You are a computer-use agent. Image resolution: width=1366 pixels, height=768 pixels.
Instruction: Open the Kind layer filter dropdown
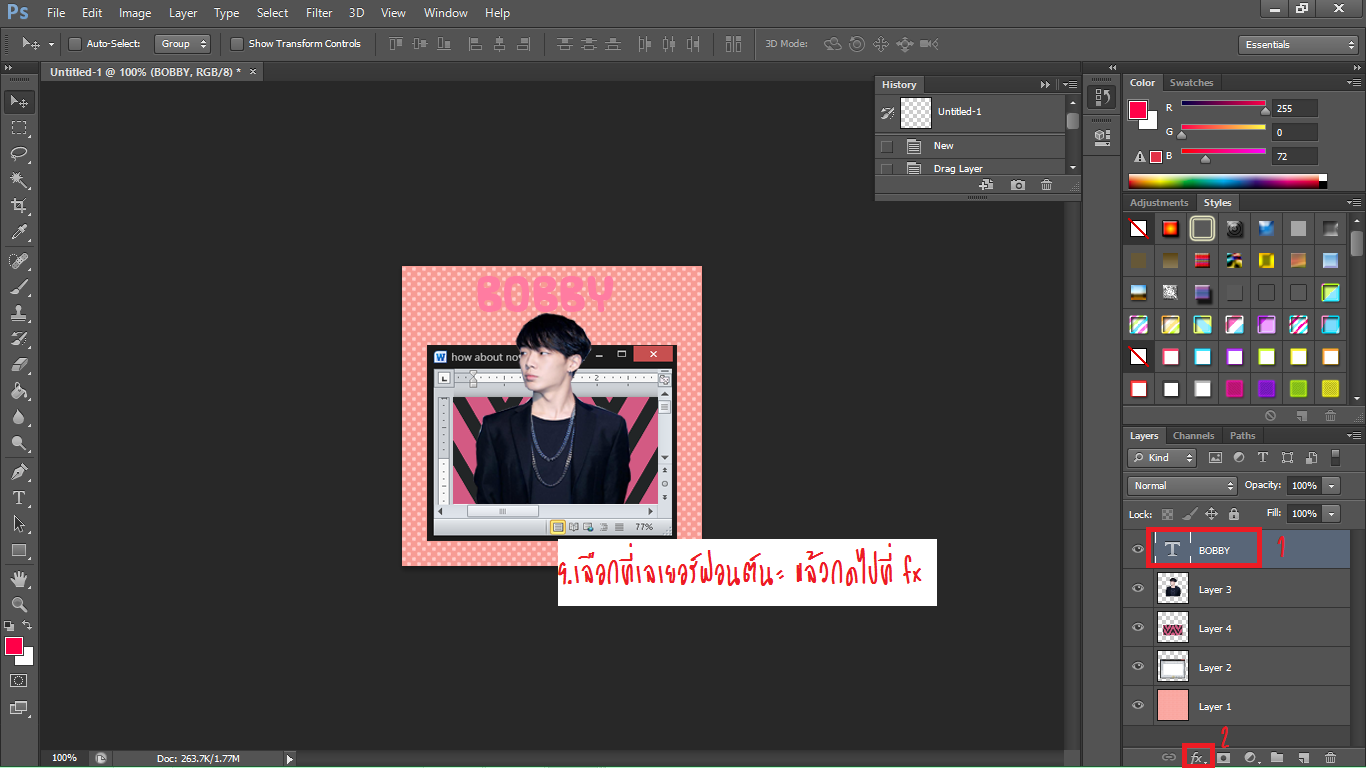pos(1162,457)
